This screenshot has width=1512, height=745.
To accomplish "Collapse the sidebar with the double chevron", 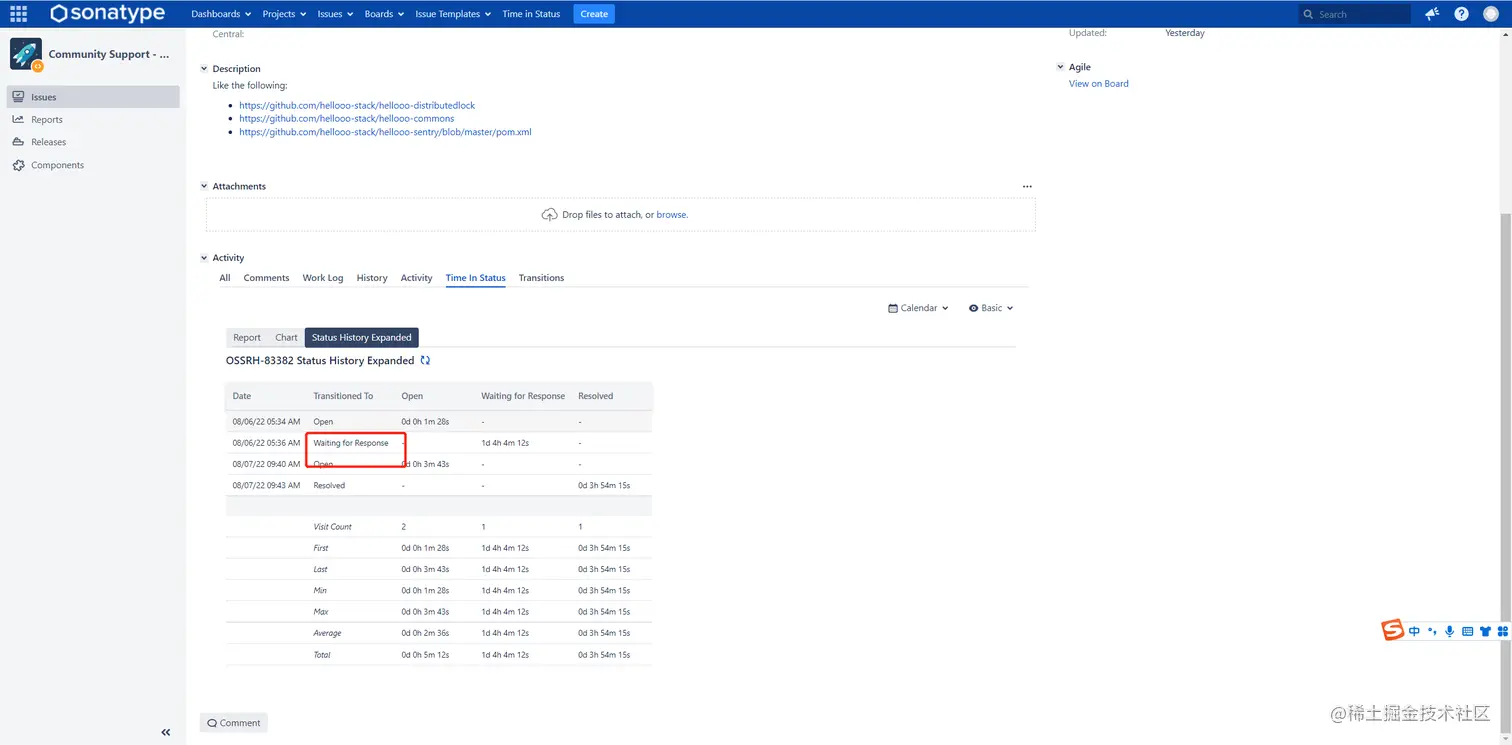I will tap(166, 732).
